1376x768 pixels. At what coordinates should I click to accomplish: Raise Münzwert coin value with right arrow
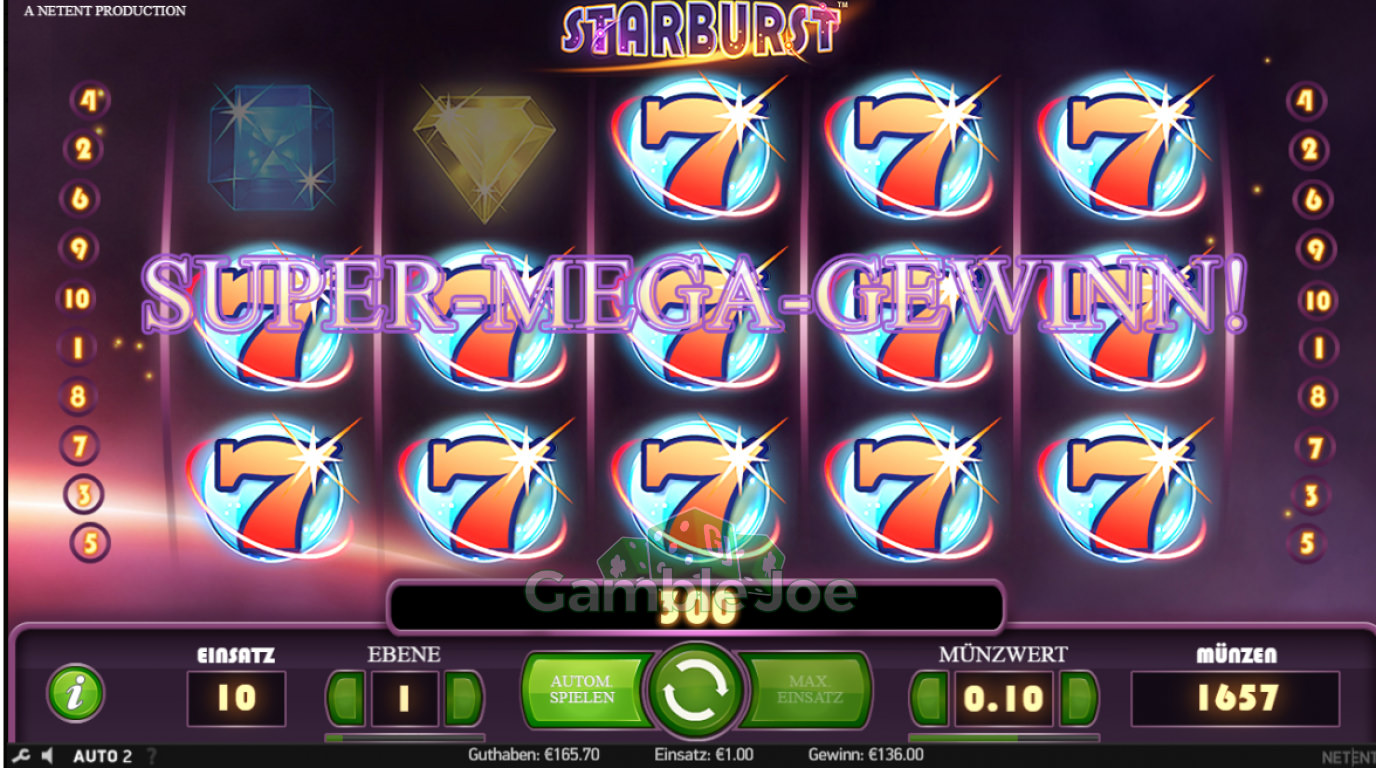point(1079,698)
